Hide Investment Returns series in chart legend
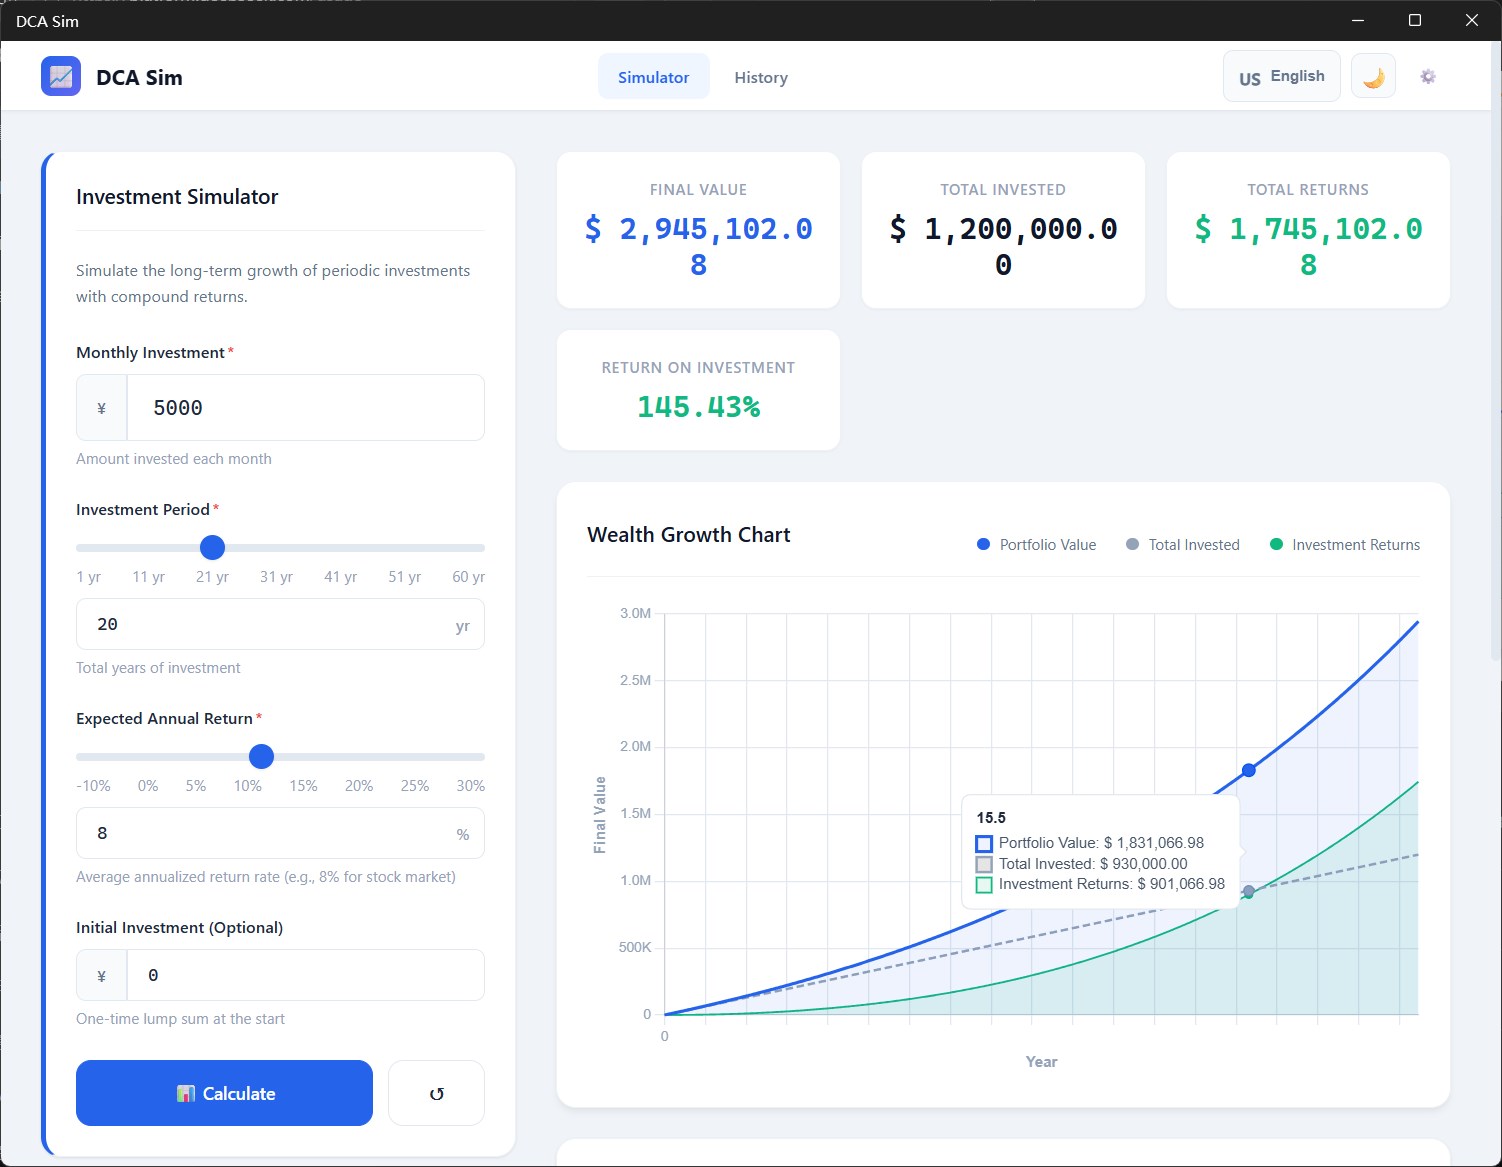 1344,545
